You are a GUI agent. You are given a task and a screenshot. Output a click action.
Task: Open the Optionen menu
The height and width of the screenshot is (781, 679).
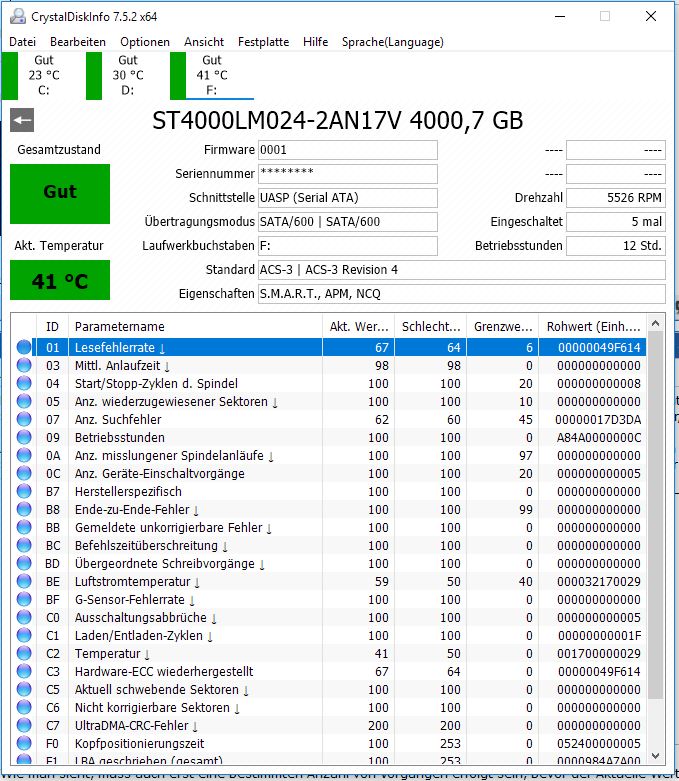tap(145, 42)
